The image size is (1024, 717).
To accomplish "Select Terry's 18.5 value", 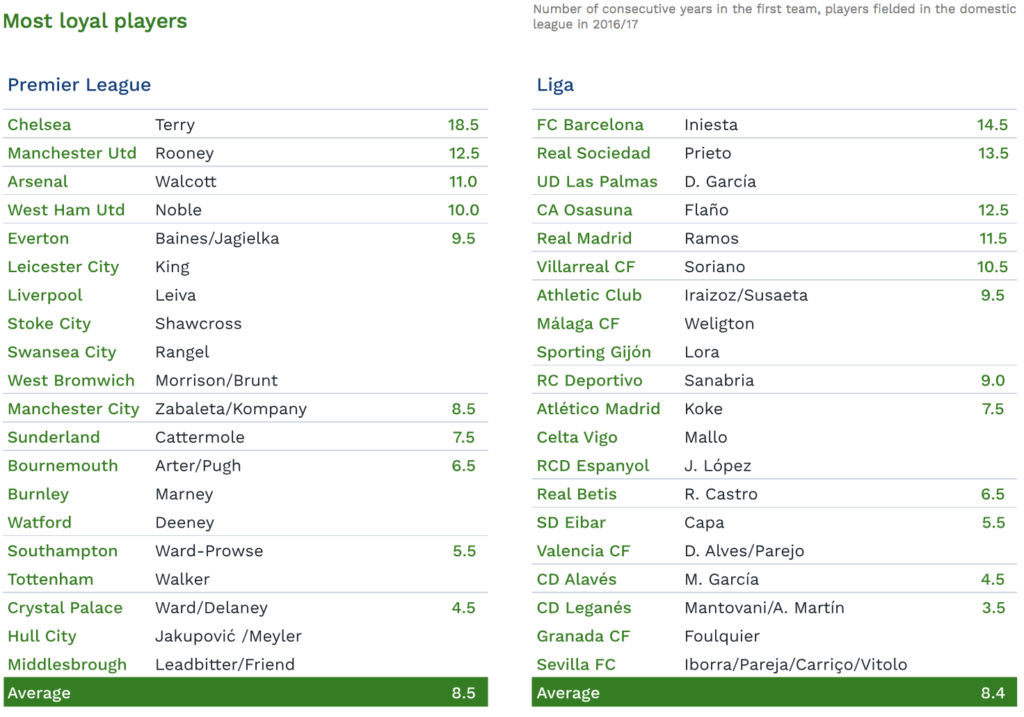I will [x=463, y=125].
